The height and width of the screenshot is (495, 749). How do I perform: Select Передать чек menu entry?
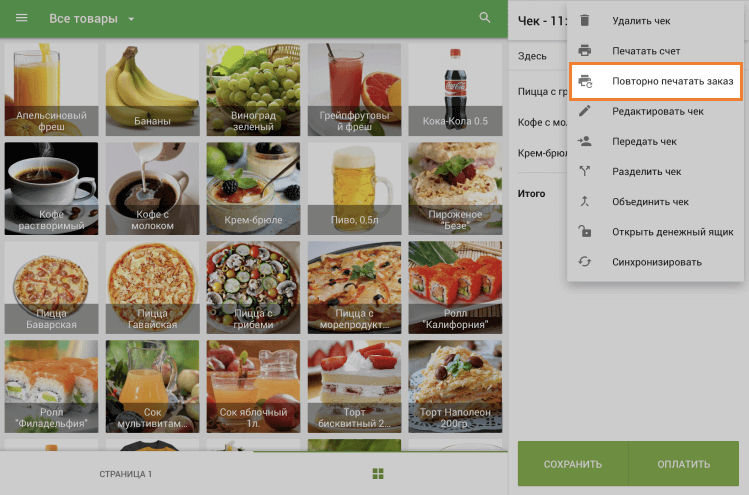pos(644,141)
